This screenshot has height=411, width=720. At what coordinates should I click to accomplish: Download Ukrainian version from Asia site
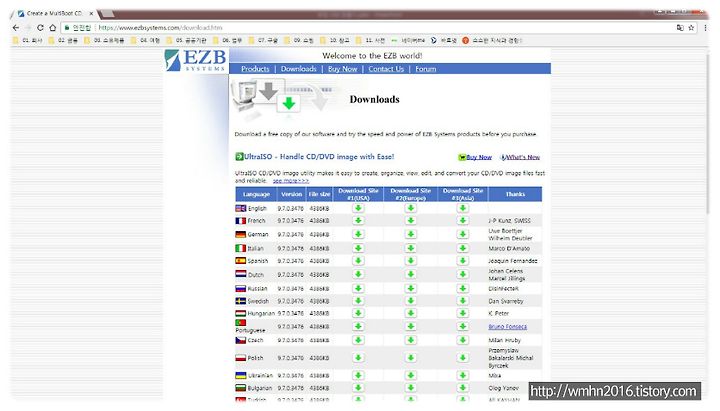pos(463,375)
